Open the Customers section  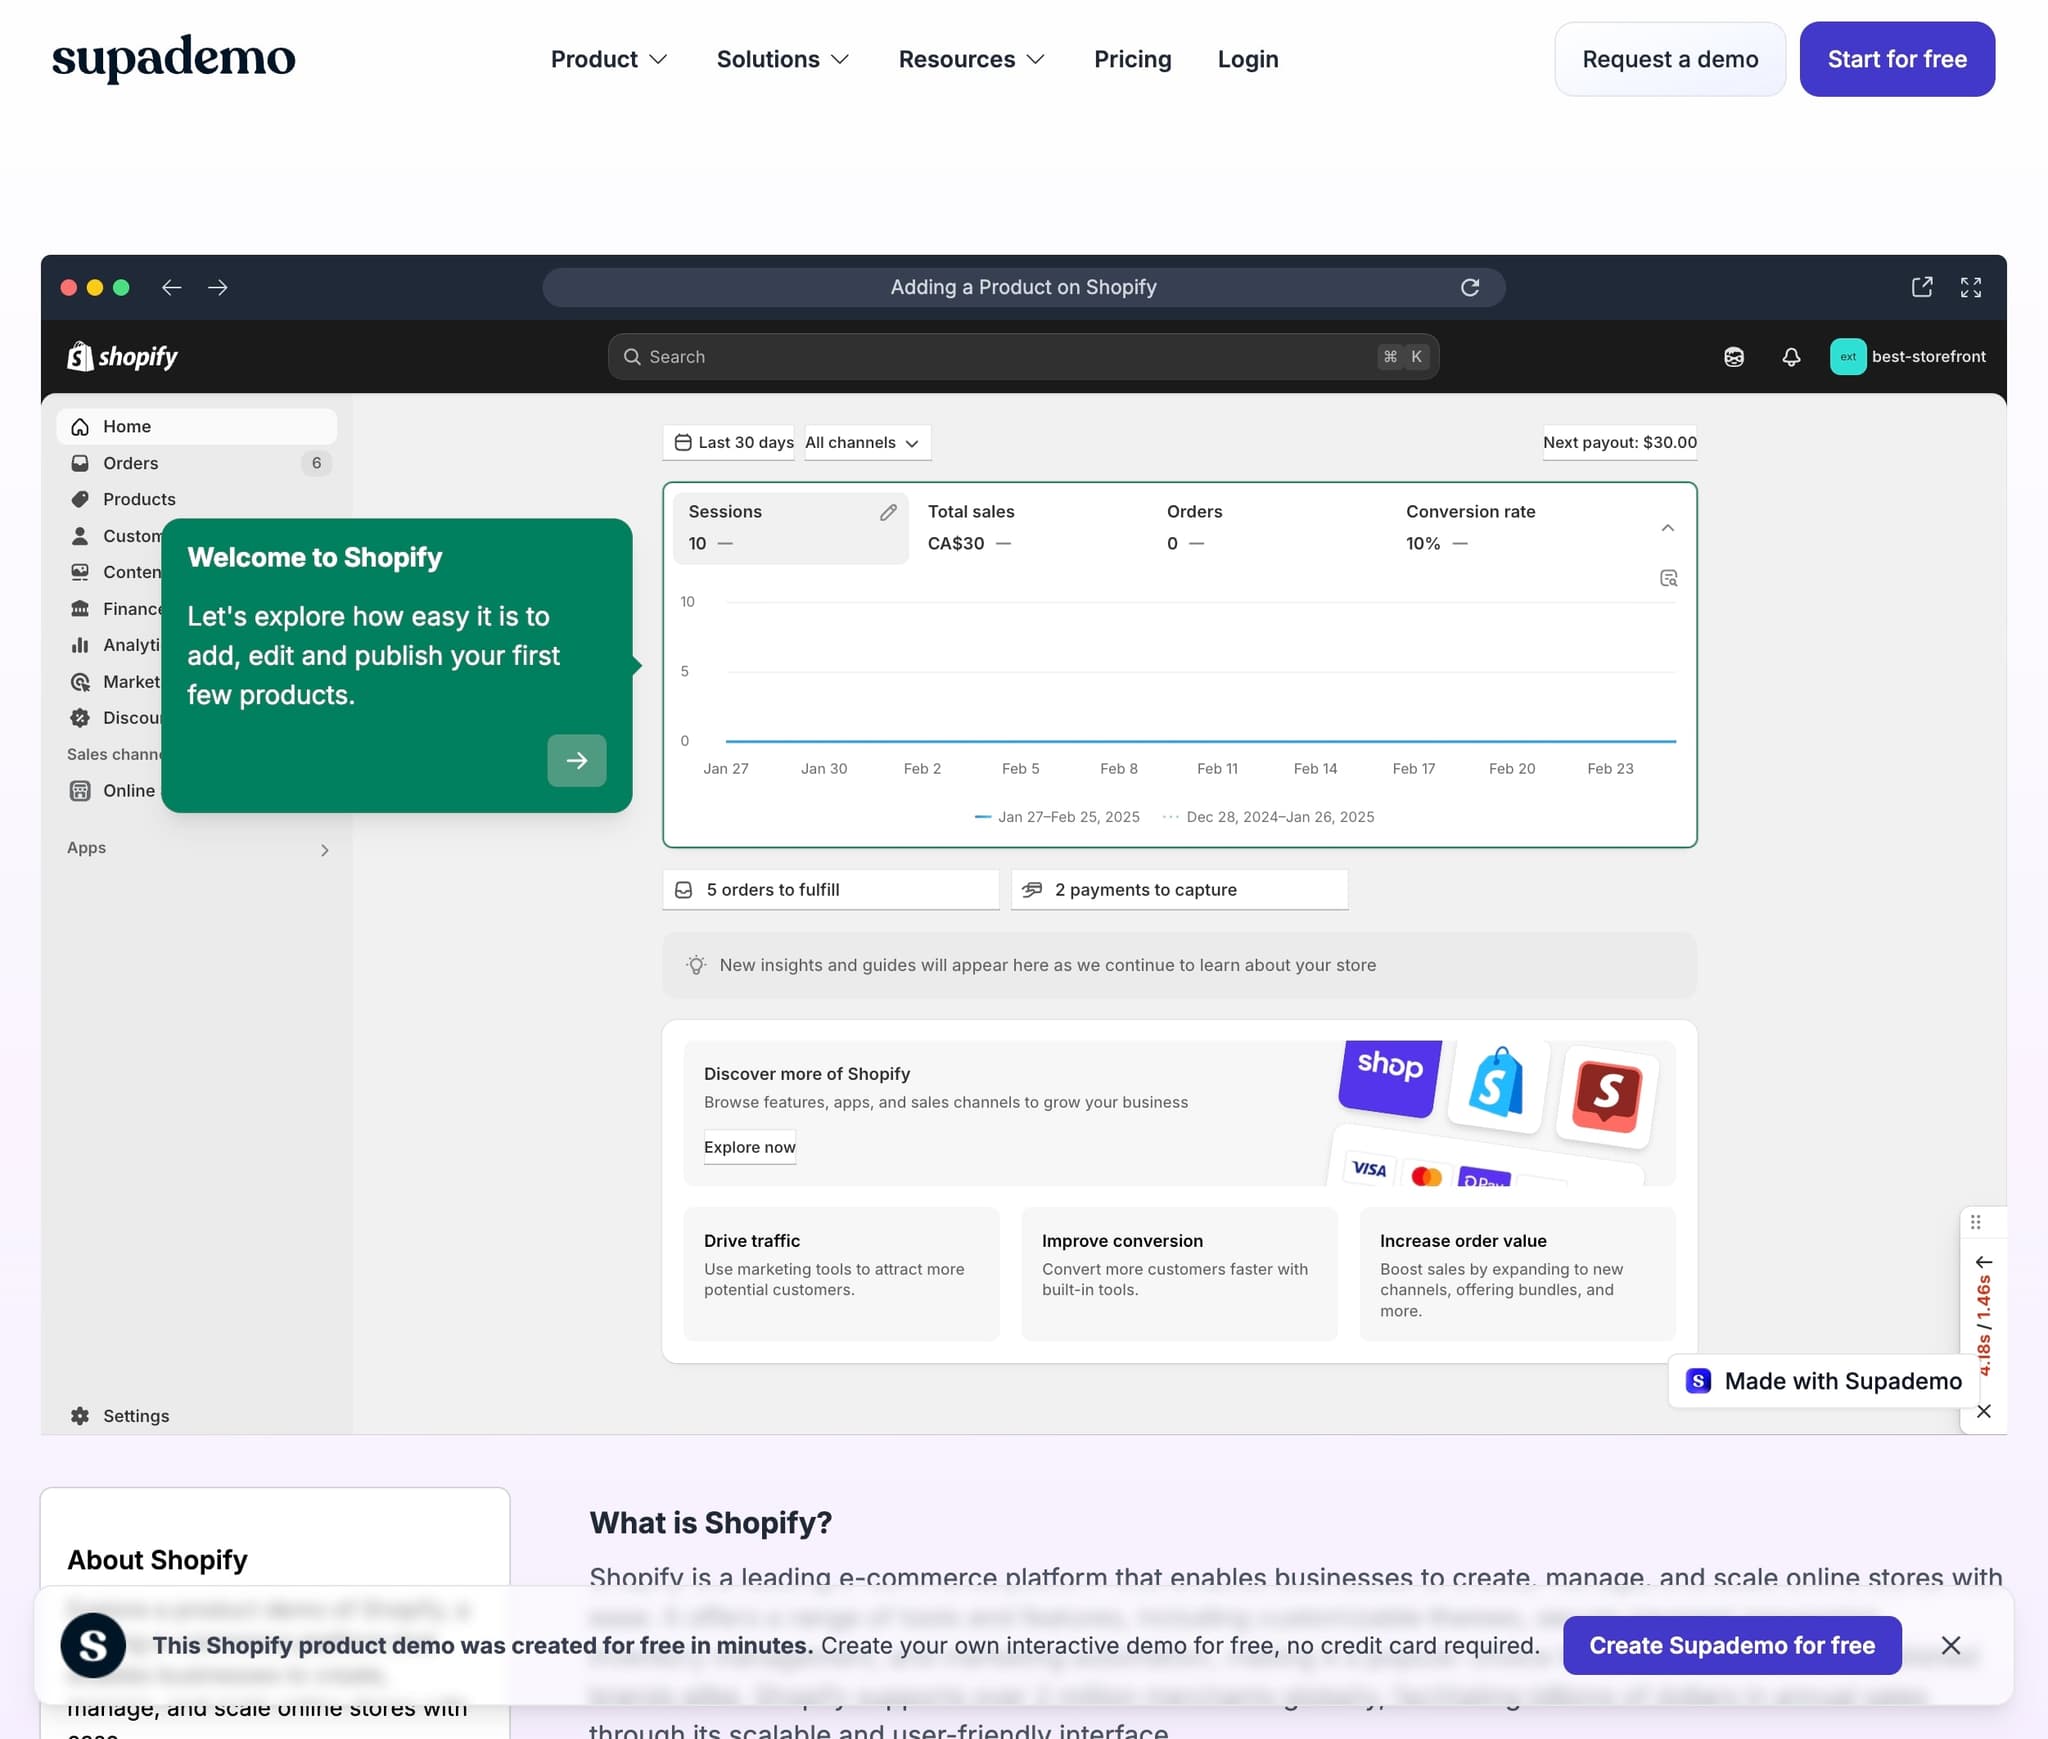(130, 535)
